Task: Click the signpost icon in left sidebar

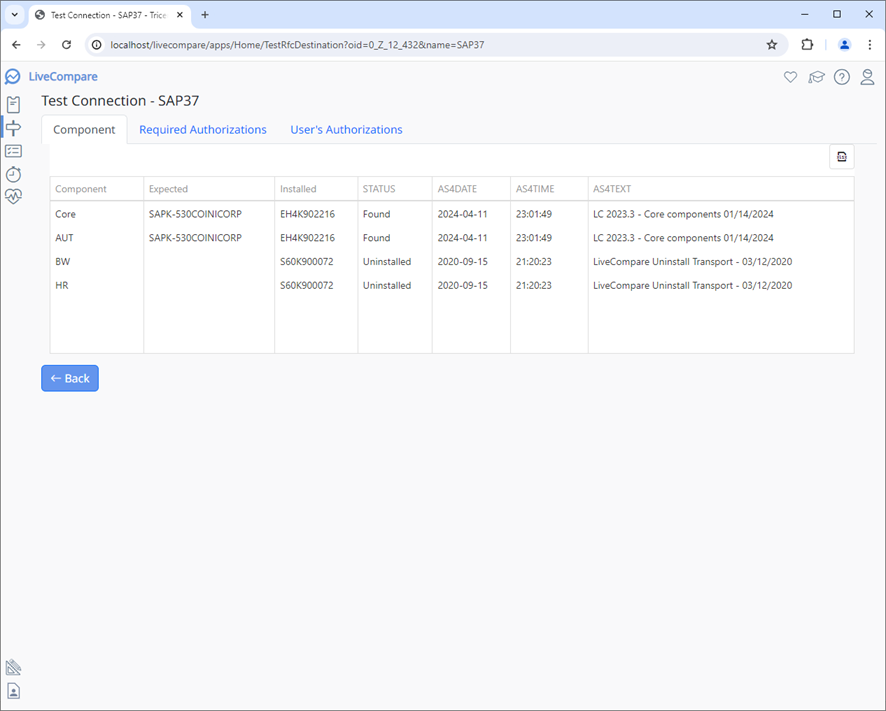Action: [x=13, y=127]
